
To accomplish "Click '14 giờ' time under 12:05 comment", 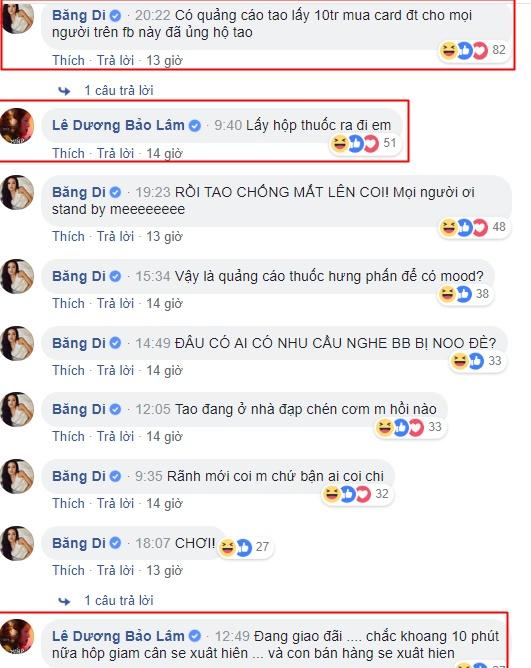I will [x=164, y=437].
